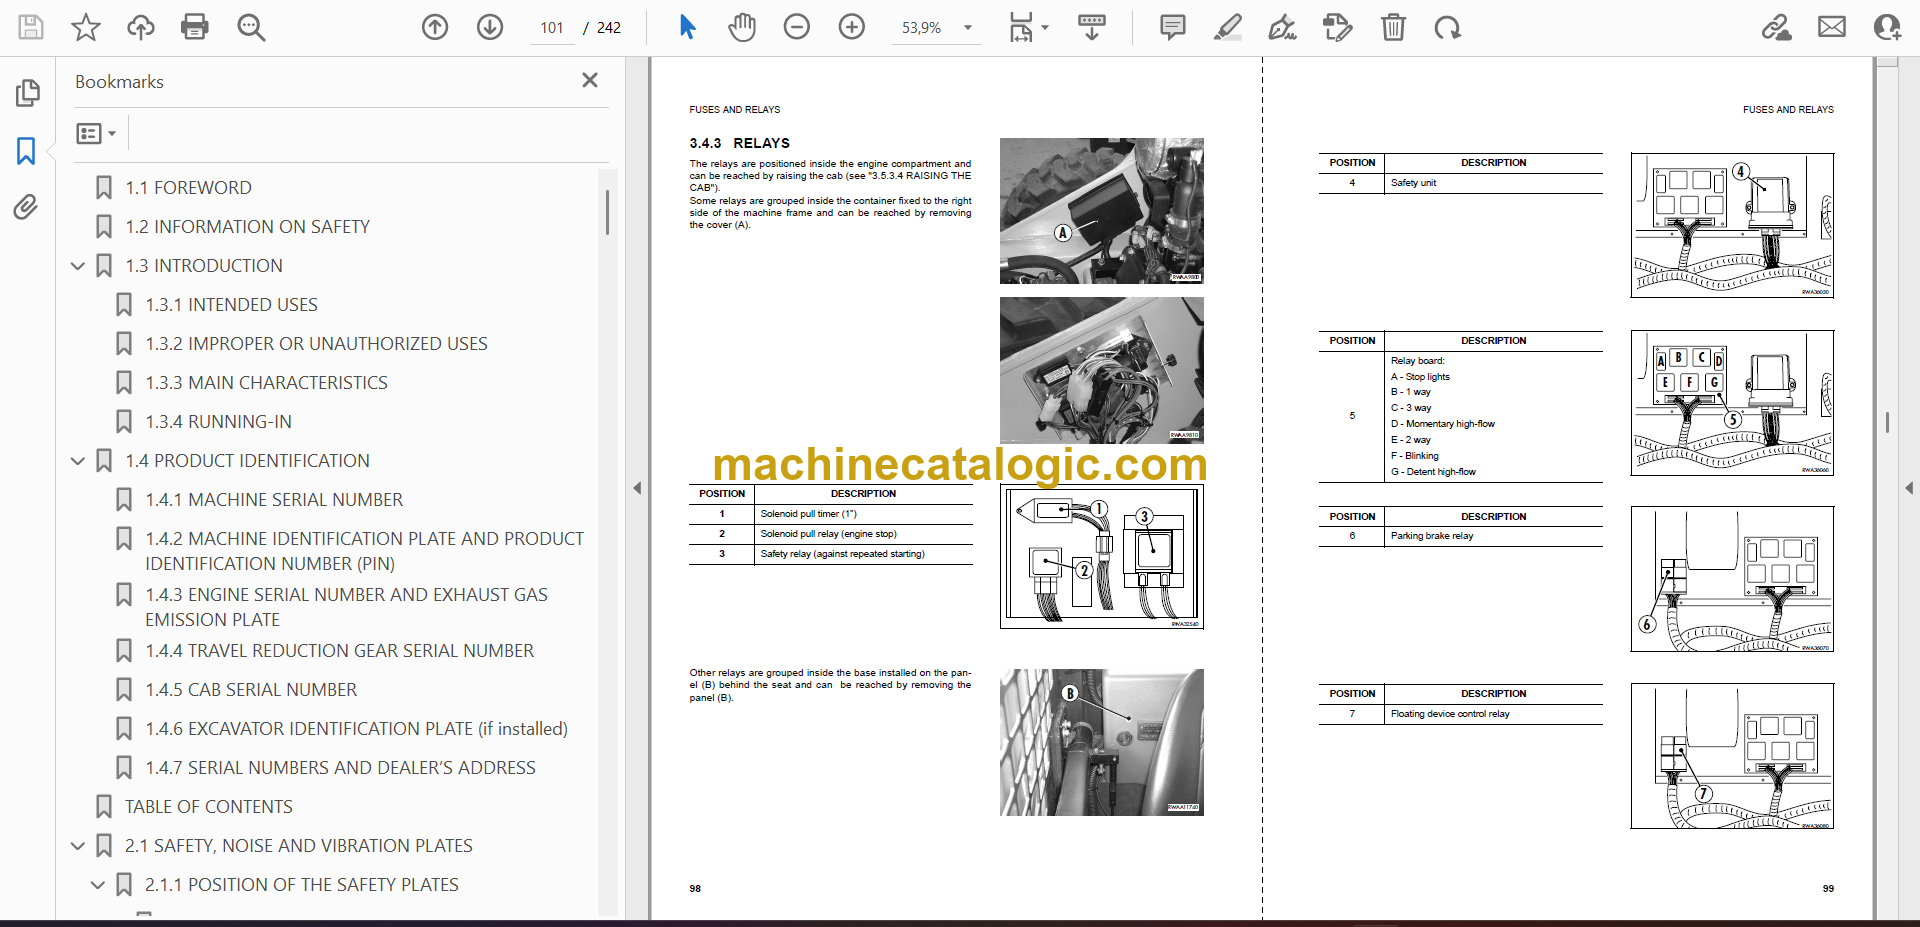This screenshot has width=1920, height=927.
Task: Open bookmark TABLE OF CONTENTS
Action: [x=208, y=806]
